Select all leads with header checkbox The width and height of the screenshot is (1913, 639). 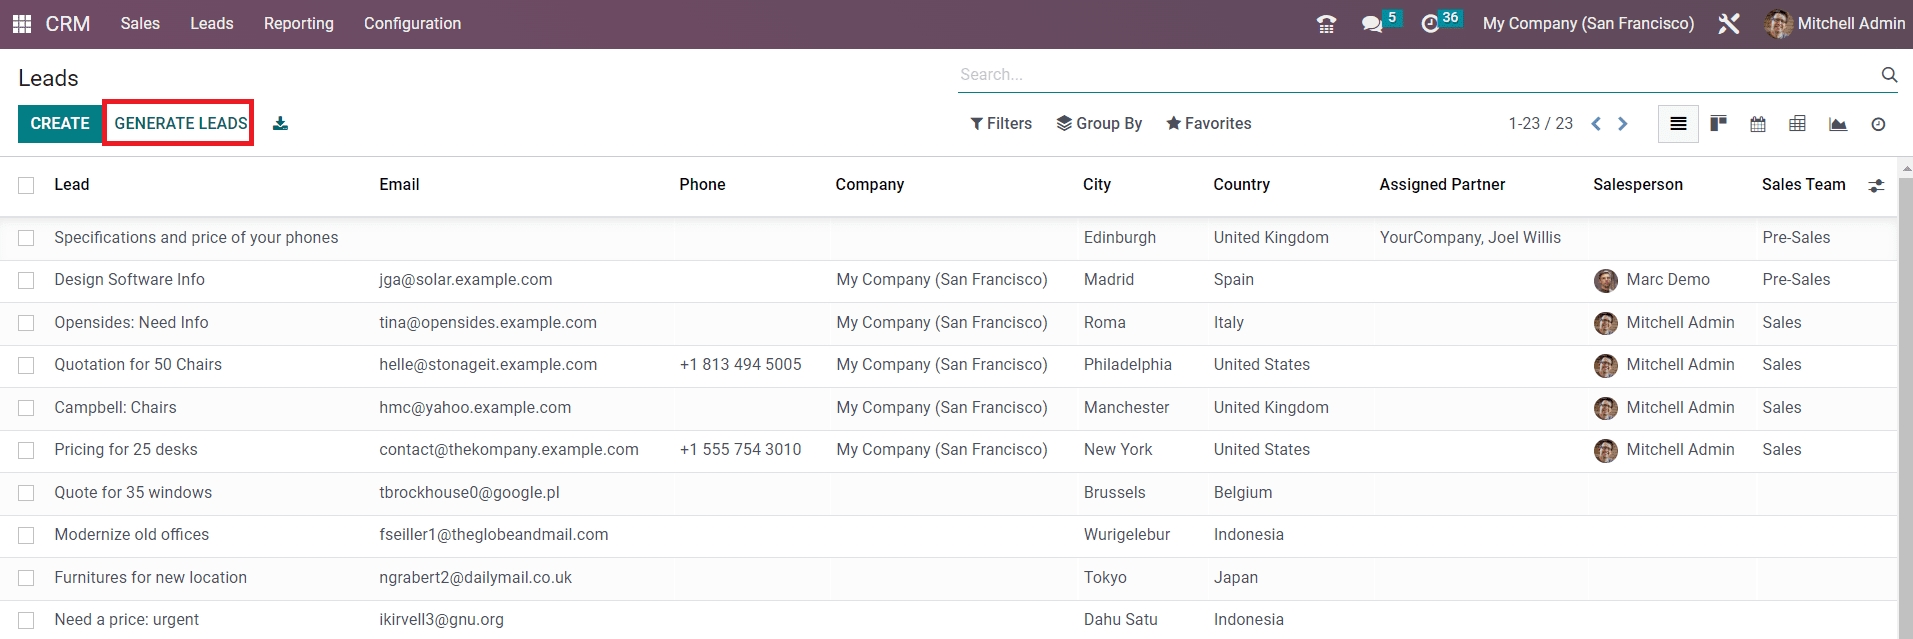point(26,185)
